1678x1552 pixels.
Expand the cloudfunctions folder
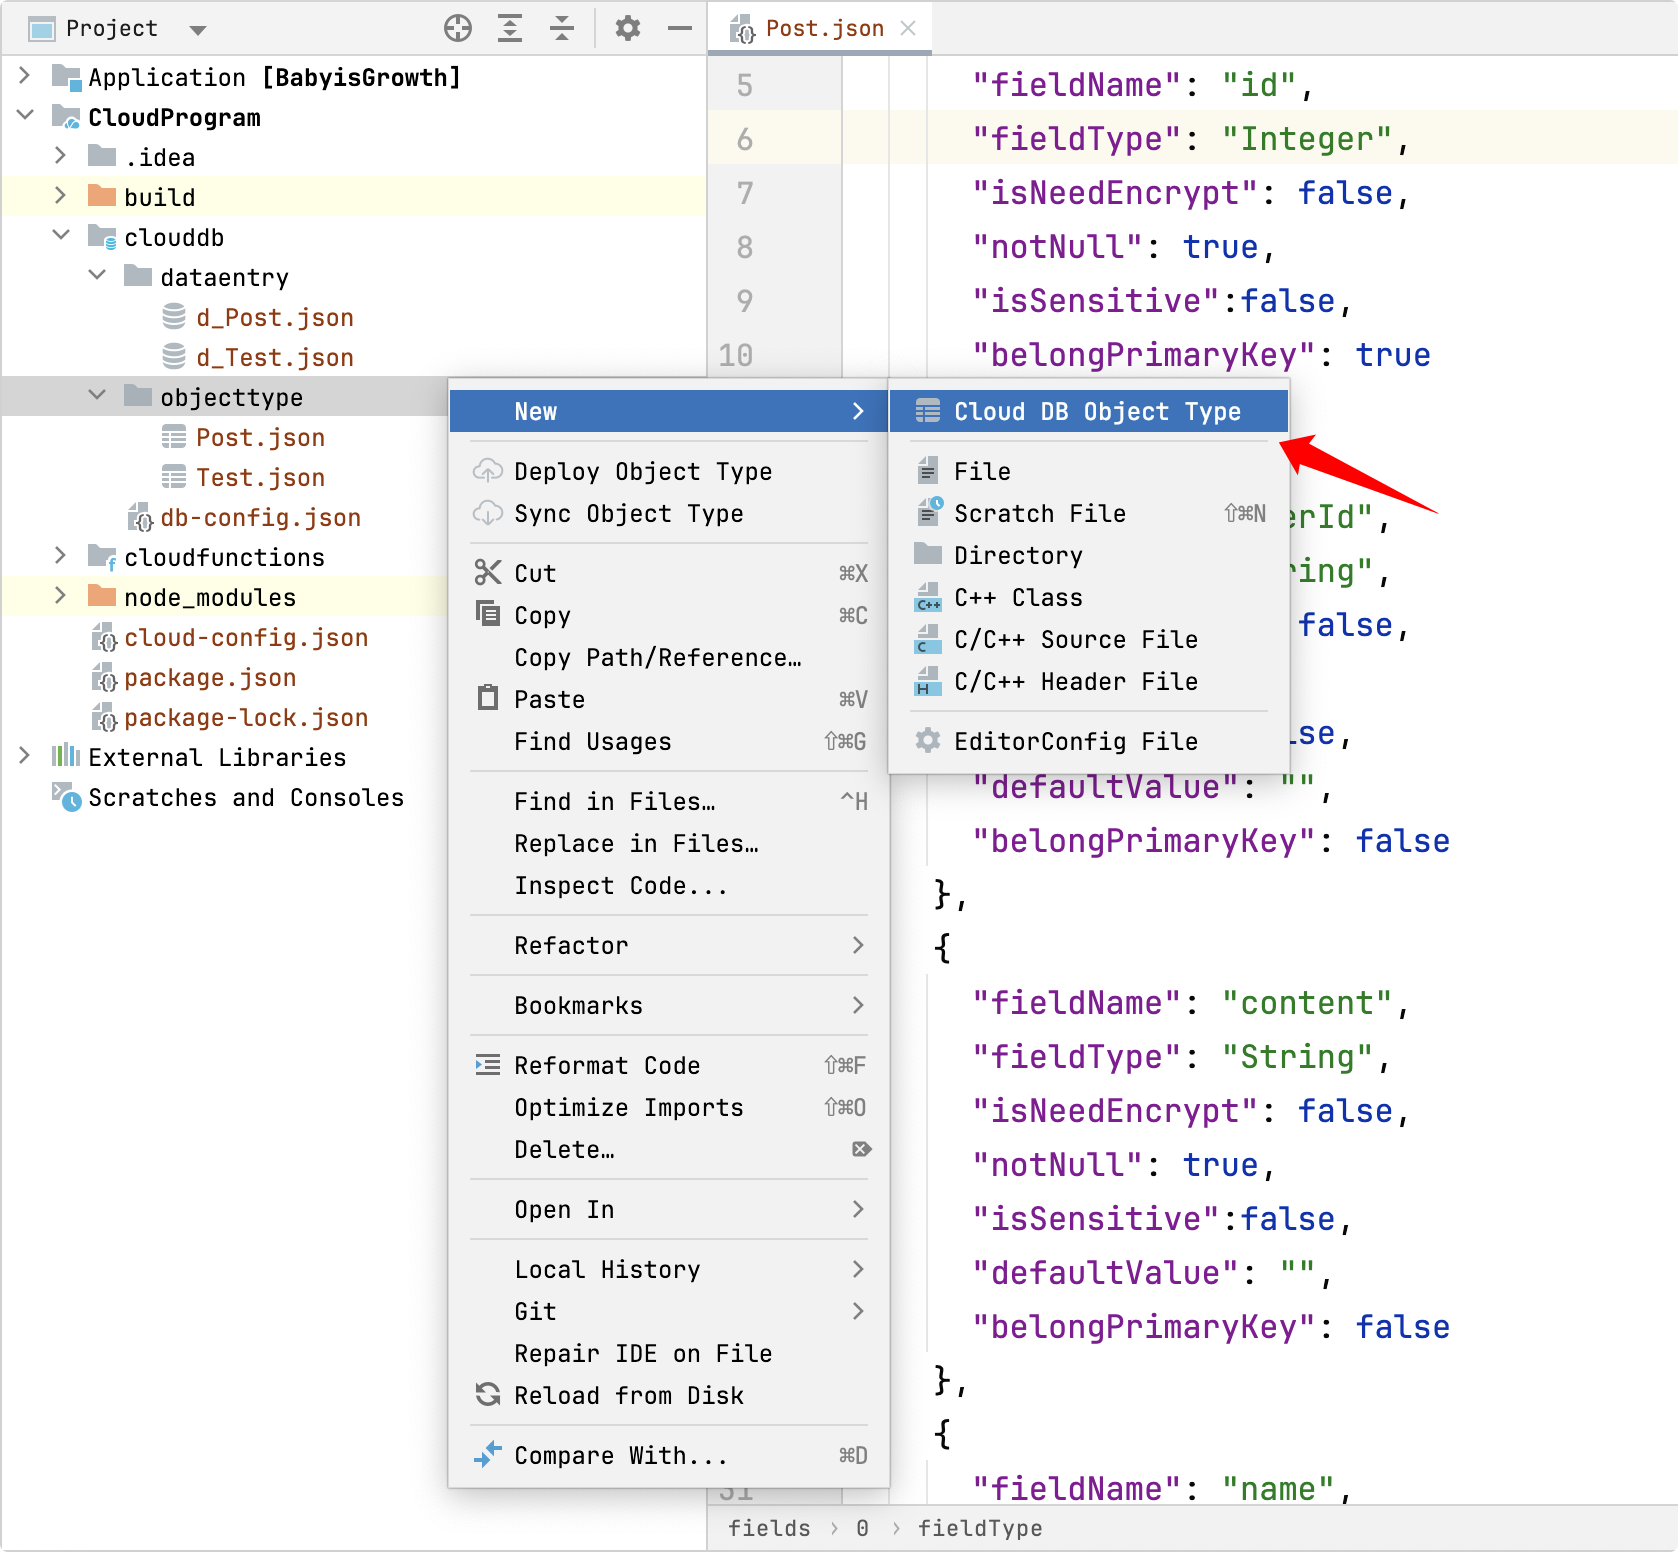(61, 556)
